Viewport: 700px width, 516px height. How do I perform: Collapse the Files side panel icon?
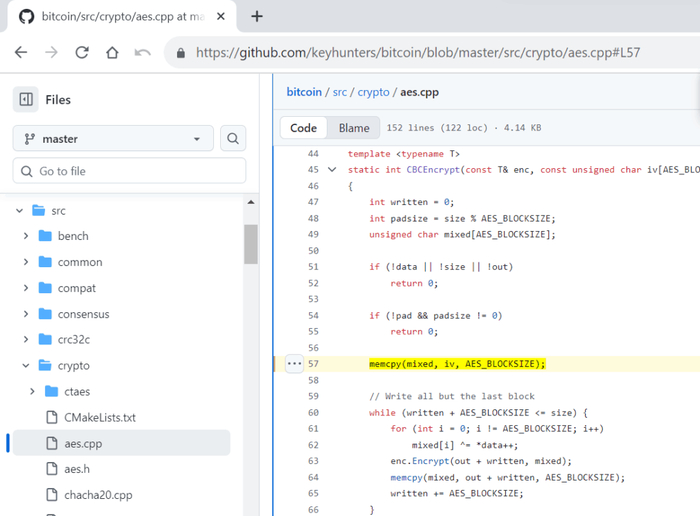pyautogui.click(x=26, y=99)
